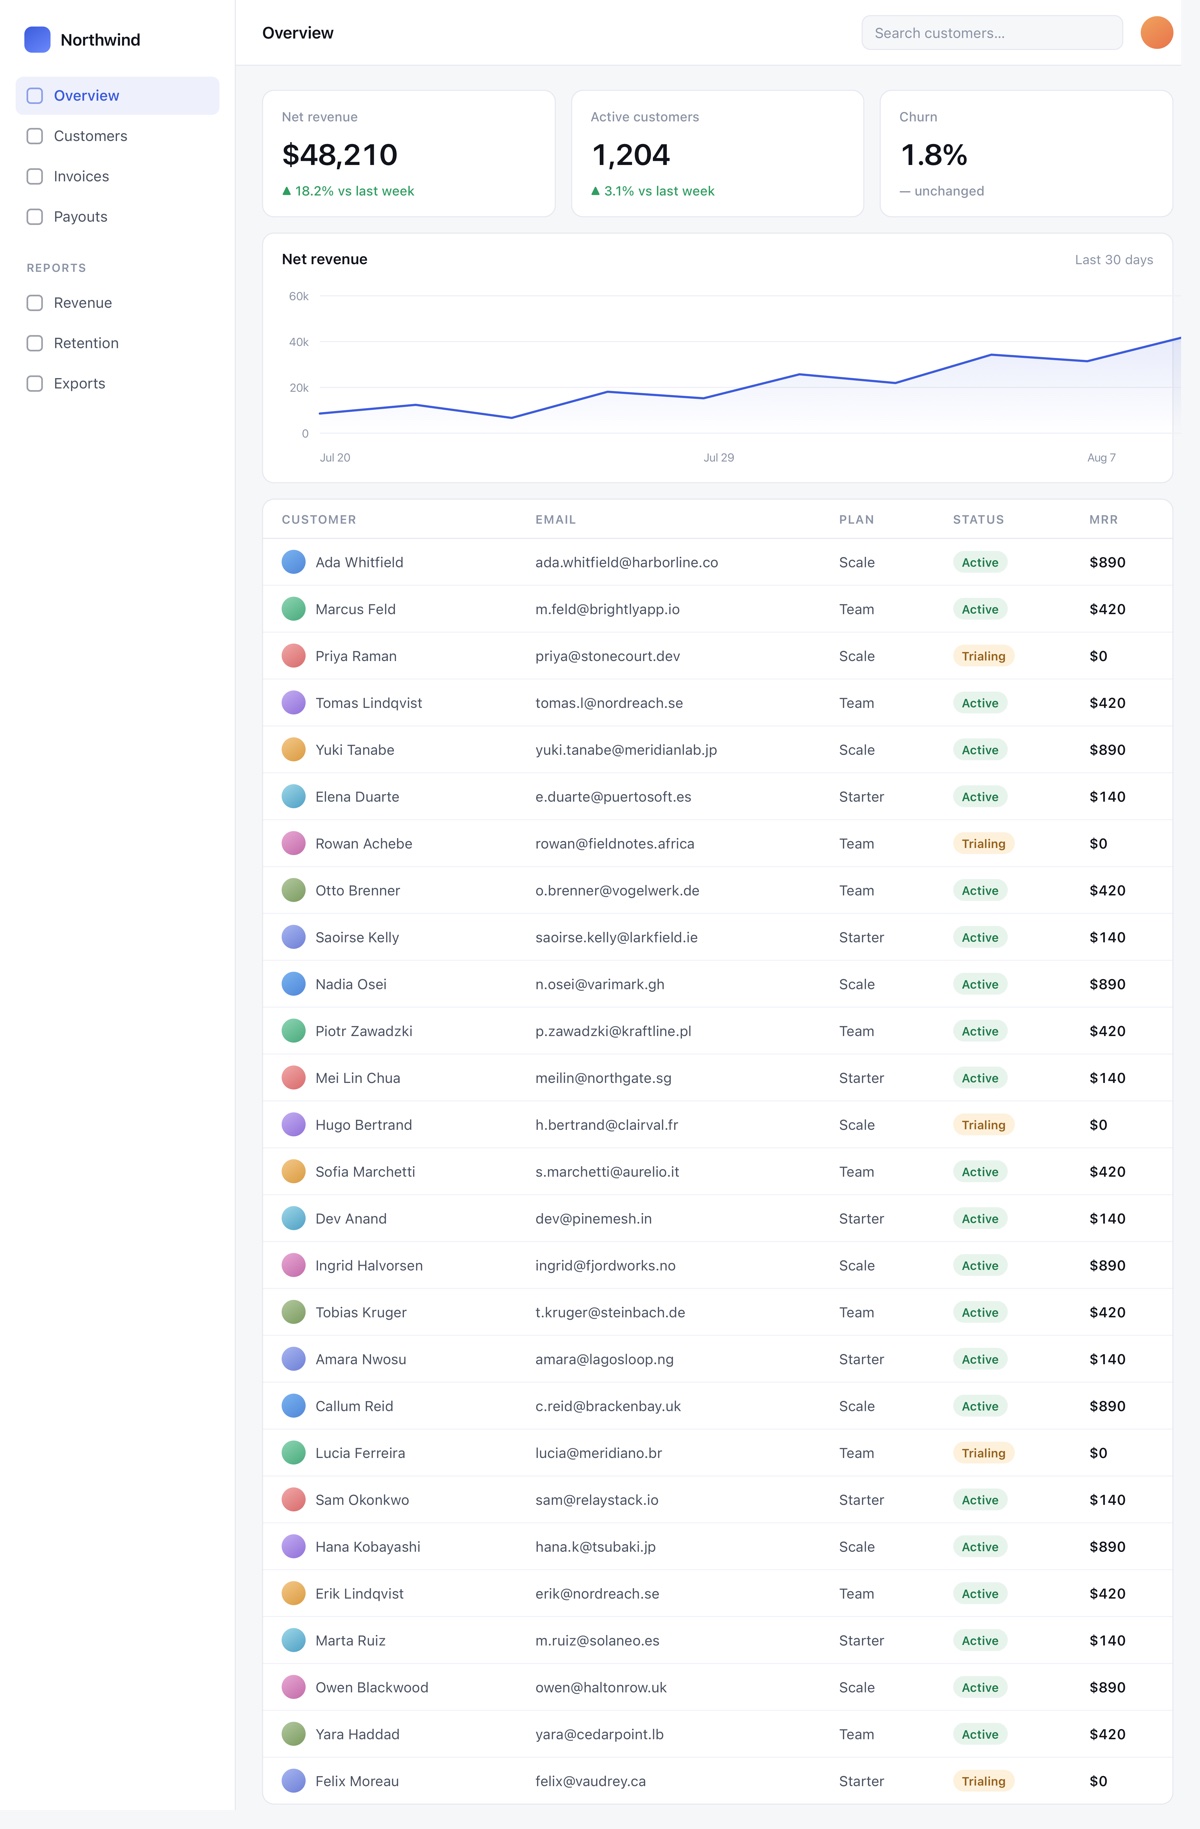Viewport: 1200px width, 1829px height.
Task: Click $140 MRR in Mei Lin Chua row
Action: tap(1107, 1078)
